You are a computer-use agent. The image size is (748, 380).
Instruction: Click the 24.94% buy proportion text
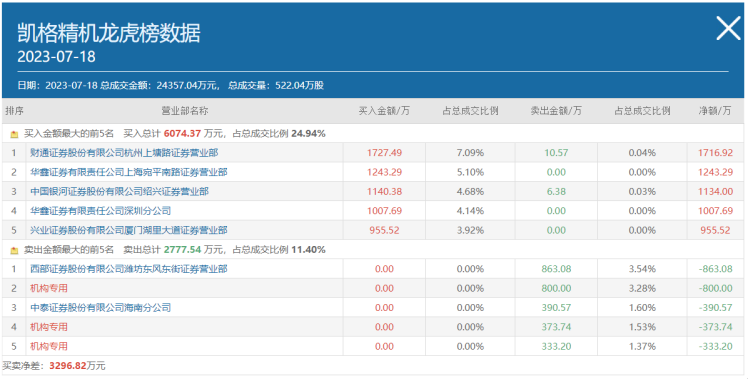[308, 134]
